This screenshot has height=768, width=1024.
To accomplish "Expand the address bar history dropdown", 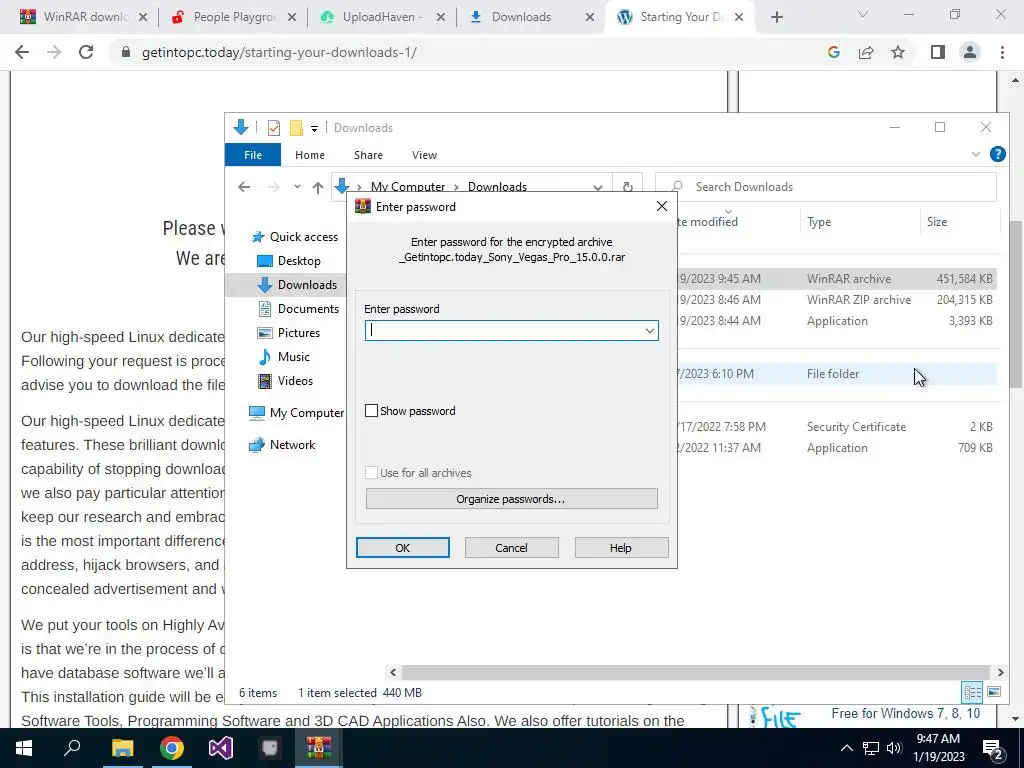I will point(598,187).
